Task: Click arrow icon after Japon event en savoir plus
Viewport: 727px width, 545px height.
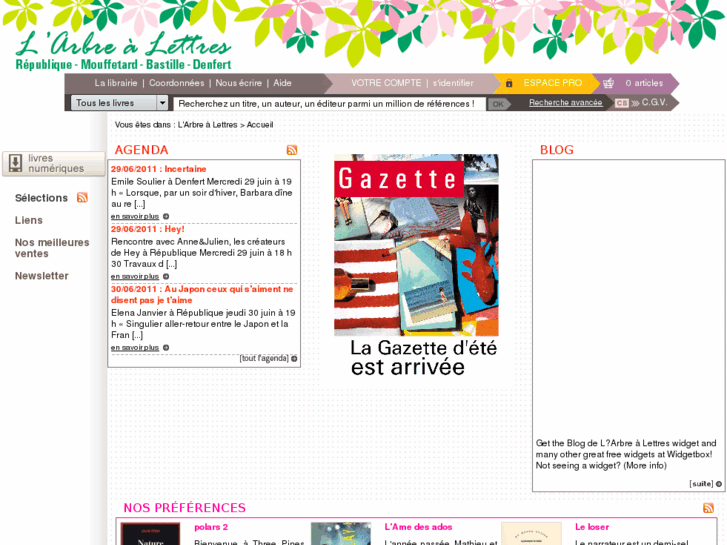Action: 166,347
